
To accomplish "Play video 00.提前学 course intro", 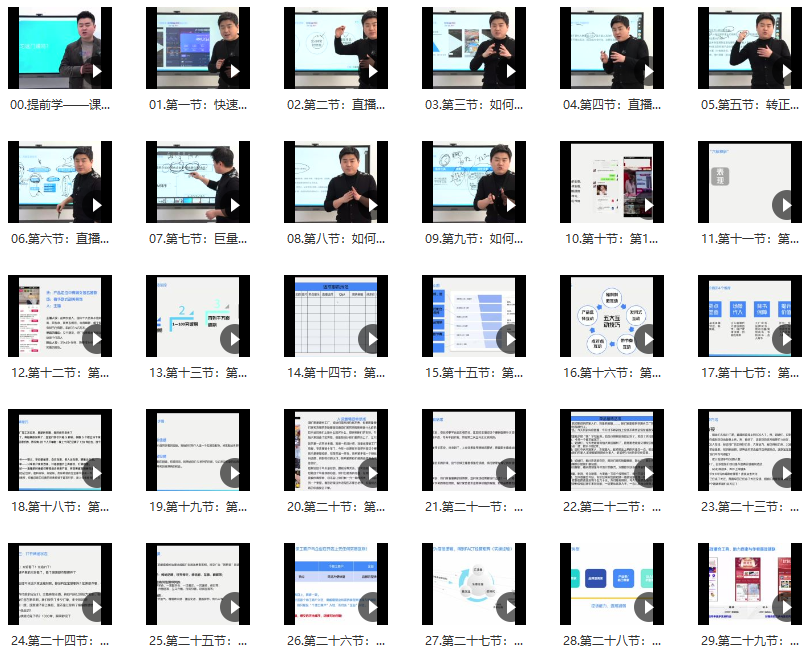I will [96, 71].
